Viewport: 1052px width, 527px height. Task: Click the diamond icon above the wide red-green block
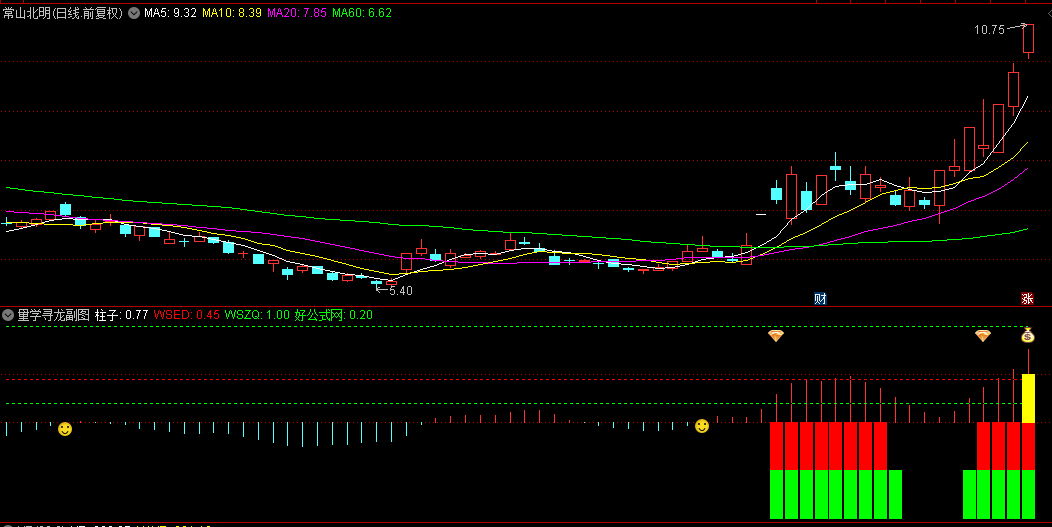776,335
